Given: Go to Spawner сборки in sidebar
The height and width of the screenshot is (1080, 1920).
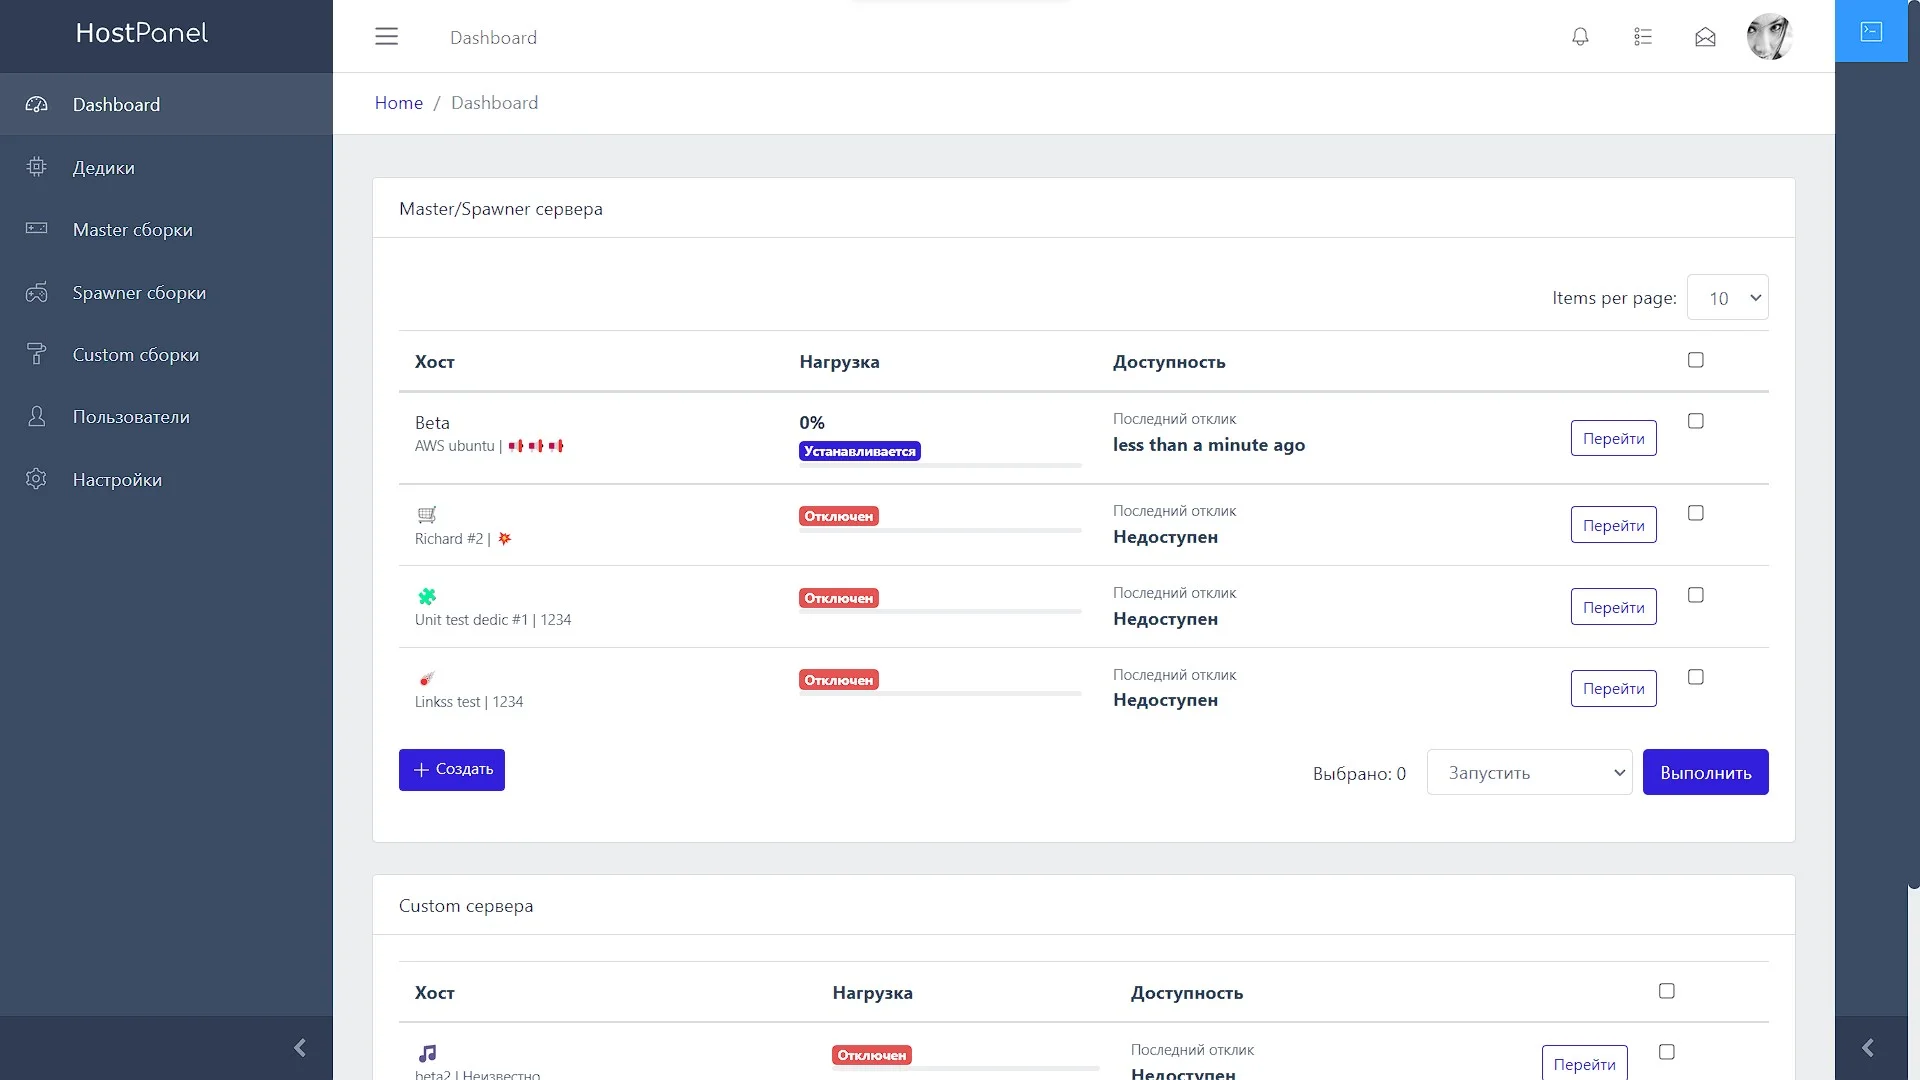Looking at the screenshot, I should pyautogui.click(x=139, y=293).
